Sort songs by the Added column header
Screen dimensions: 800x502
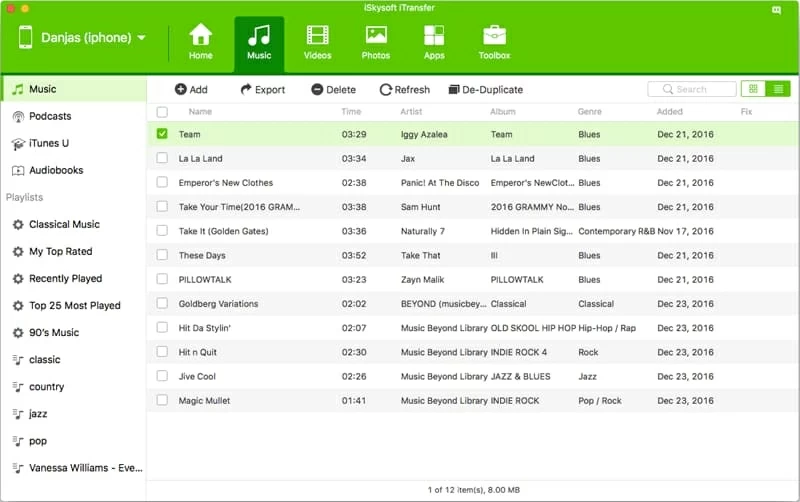point(670,112)
